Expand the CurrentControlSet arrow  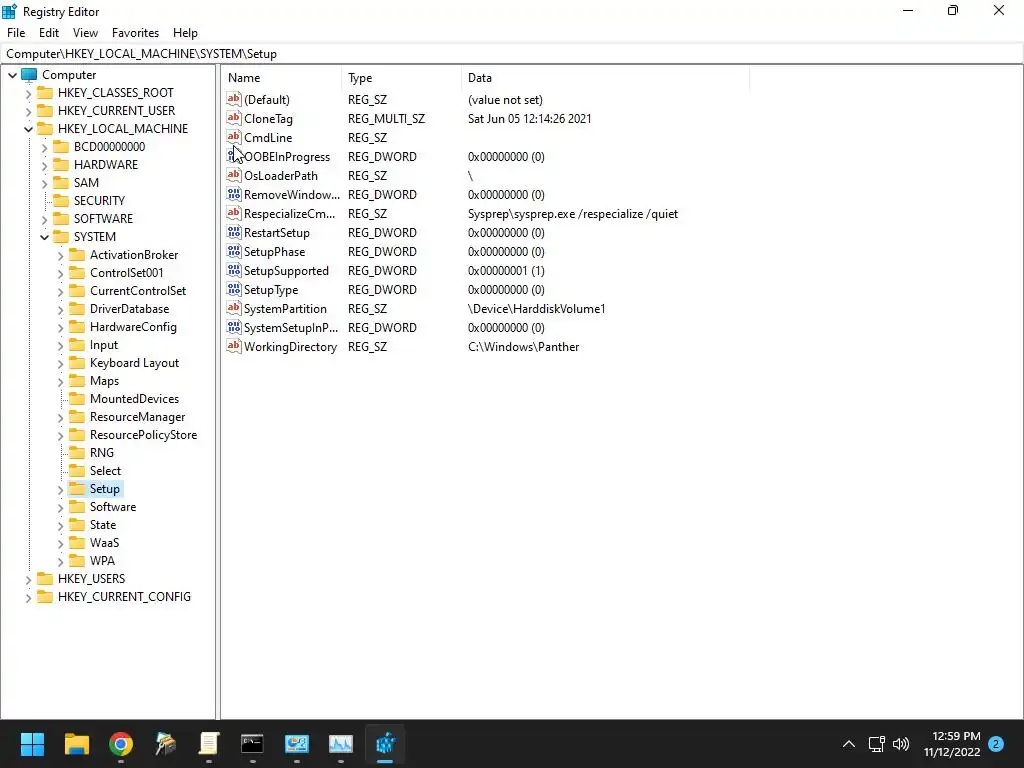[x=61, y=291]
